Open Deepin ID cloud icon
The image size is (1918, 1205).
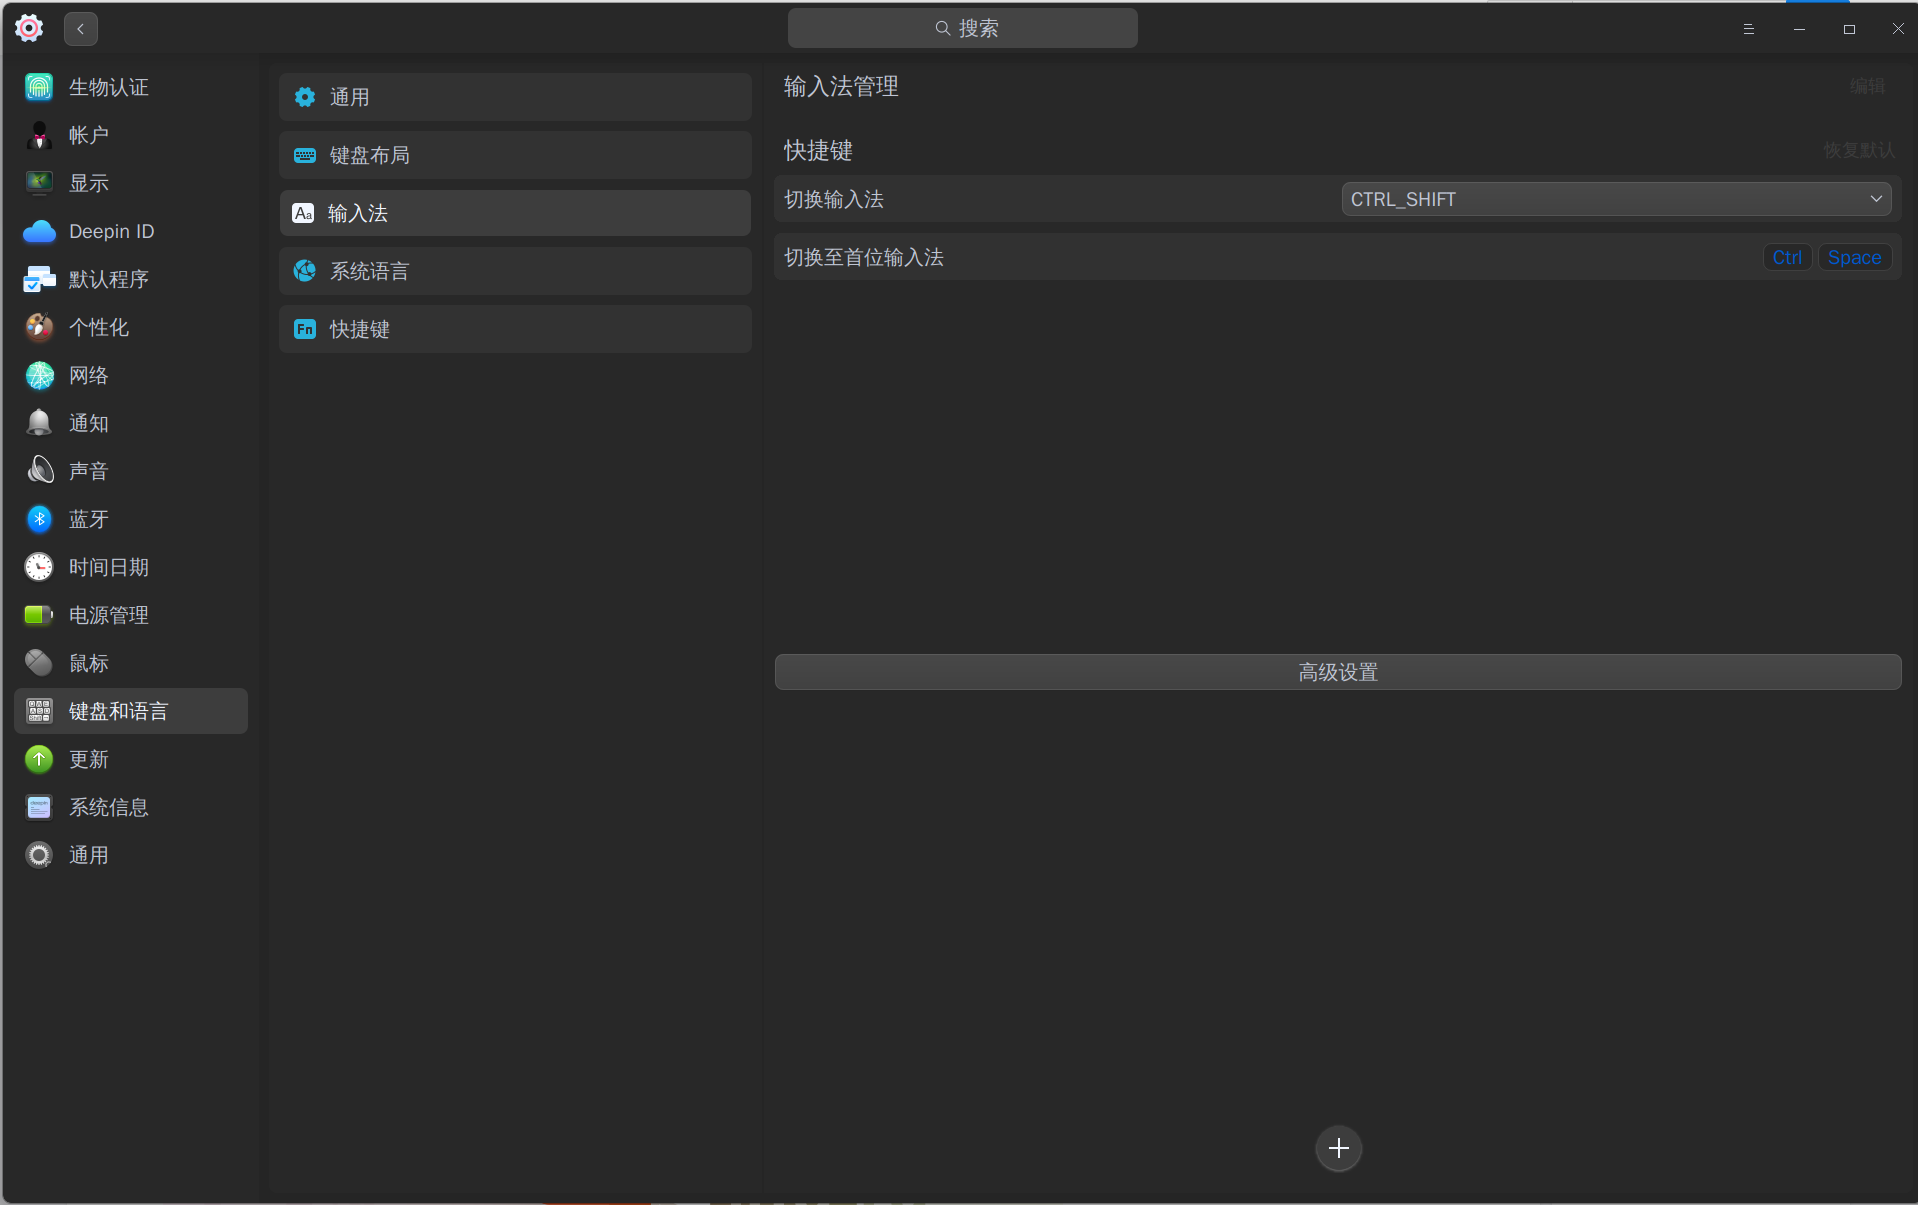(x=39, y=231)
